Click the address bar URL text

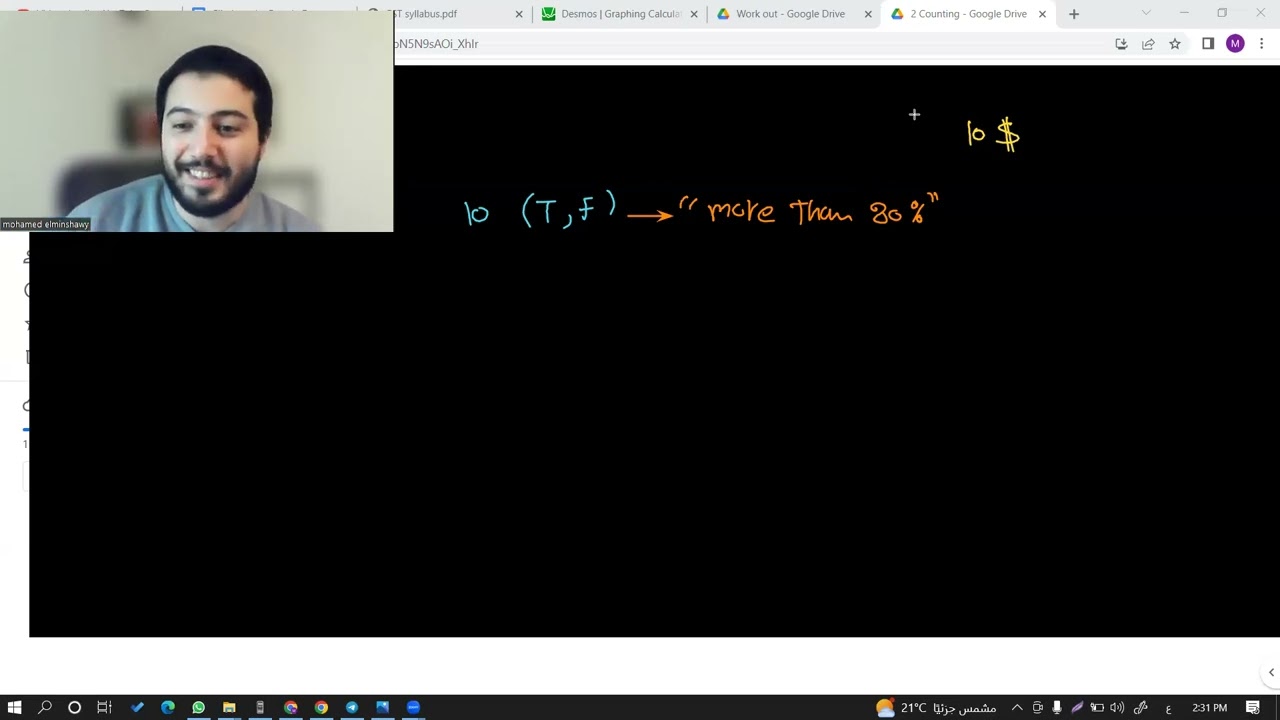pyautogui.click(x=437, y=44)
